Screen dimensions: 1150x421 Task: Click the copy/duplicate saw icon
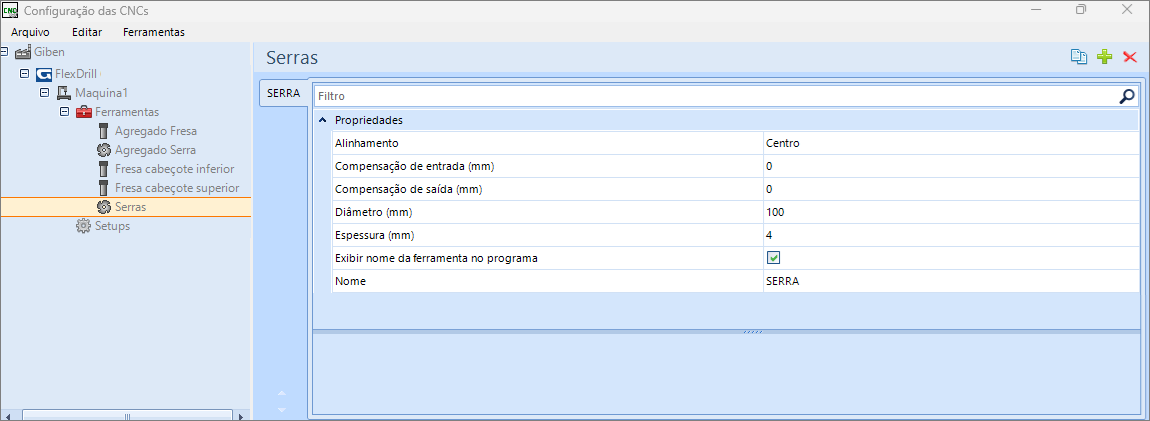click(x=1079, y=57)
